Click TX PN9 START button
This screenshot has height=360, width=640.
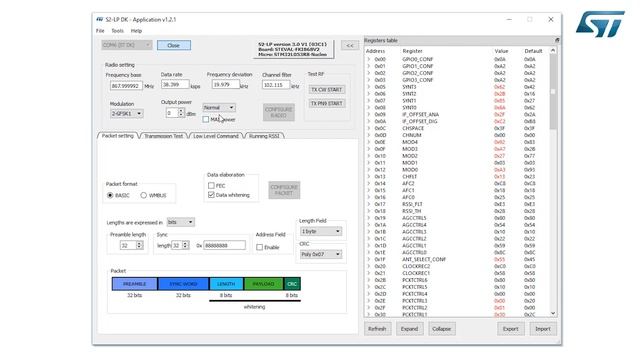pos(326,103)
